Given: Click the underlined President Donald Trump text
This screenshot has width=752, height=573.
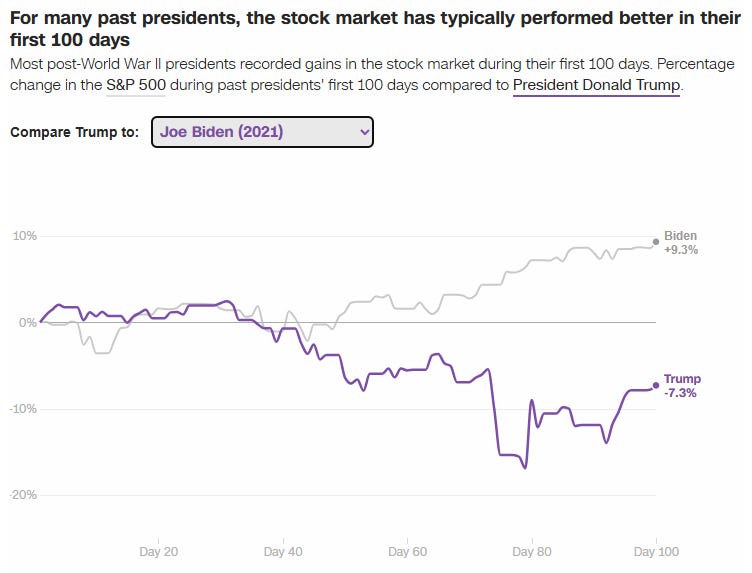Looking at the screenshot, I should [x=596, y=85].
